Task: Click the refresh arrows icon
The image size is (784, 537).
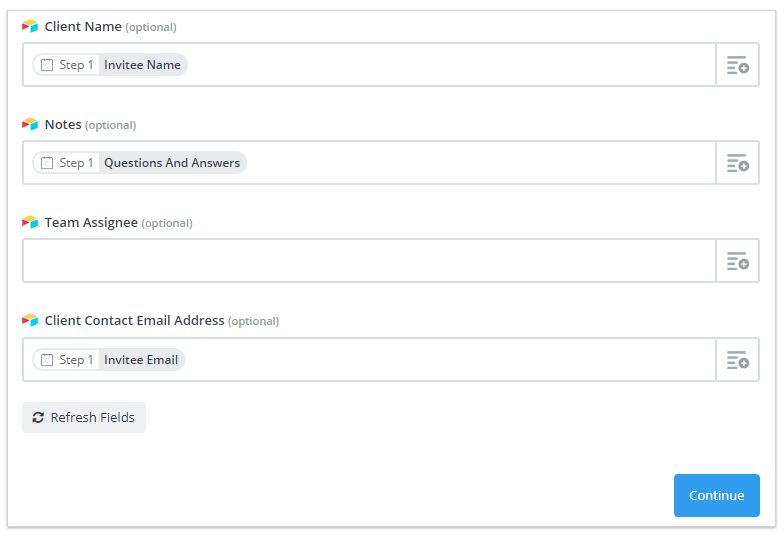Action: (38, 418)
